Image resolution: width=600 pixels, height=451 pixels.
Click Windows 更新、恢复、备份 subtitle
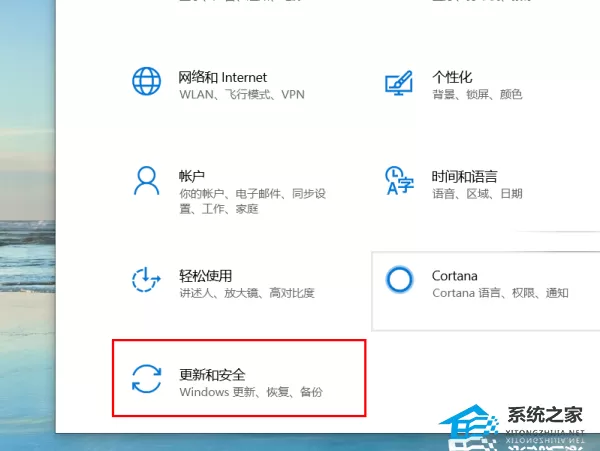pos(251,392)
